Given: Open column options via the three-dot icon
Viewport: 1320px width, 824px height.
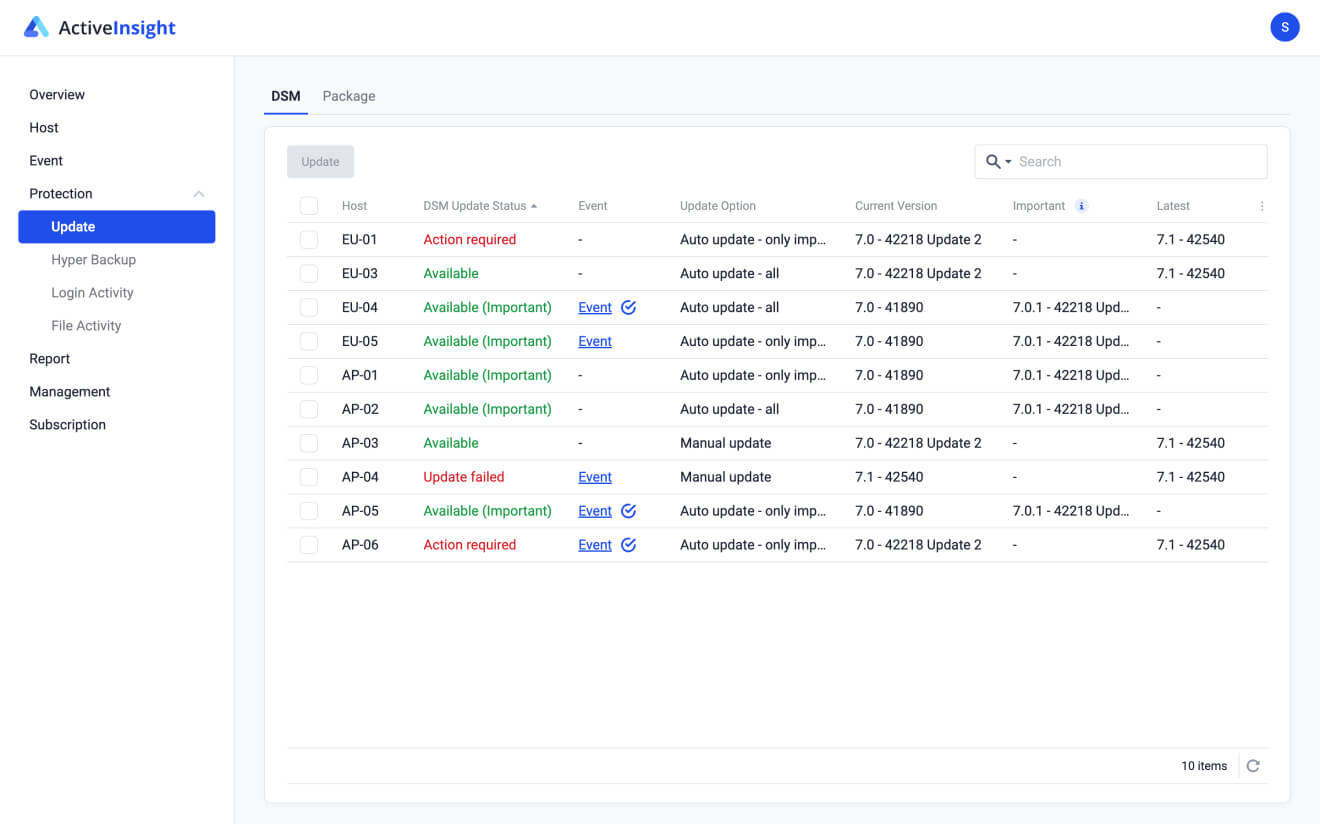Looking at the screenshot, I should point(1261,205).
